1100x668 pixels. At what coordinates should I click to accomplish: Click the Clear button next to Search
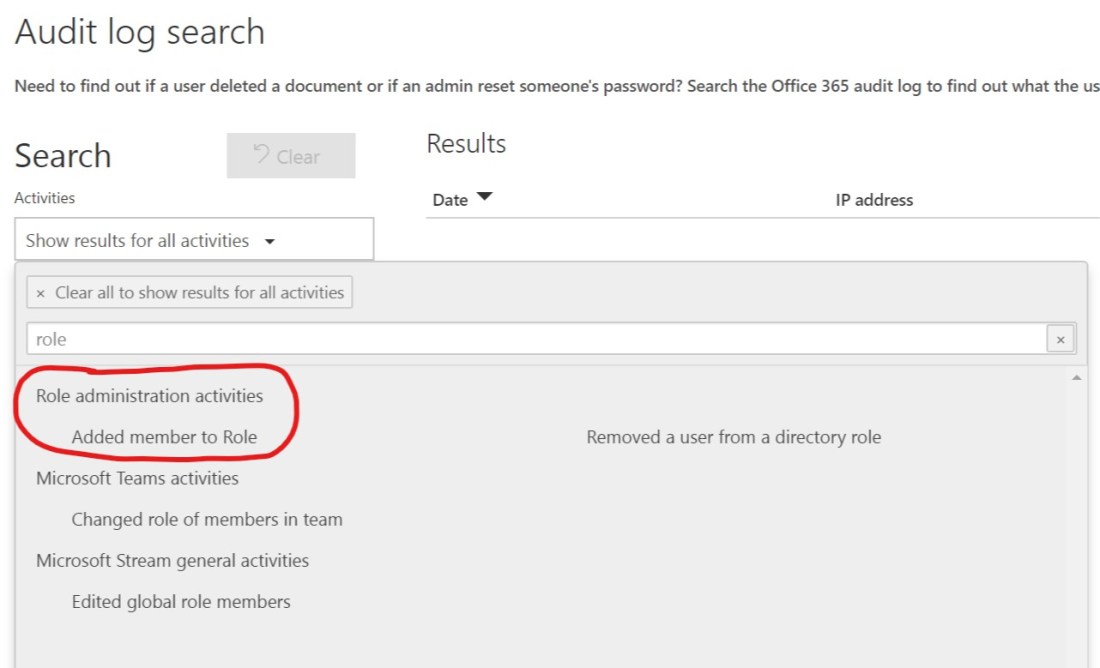tap(291, 156)
